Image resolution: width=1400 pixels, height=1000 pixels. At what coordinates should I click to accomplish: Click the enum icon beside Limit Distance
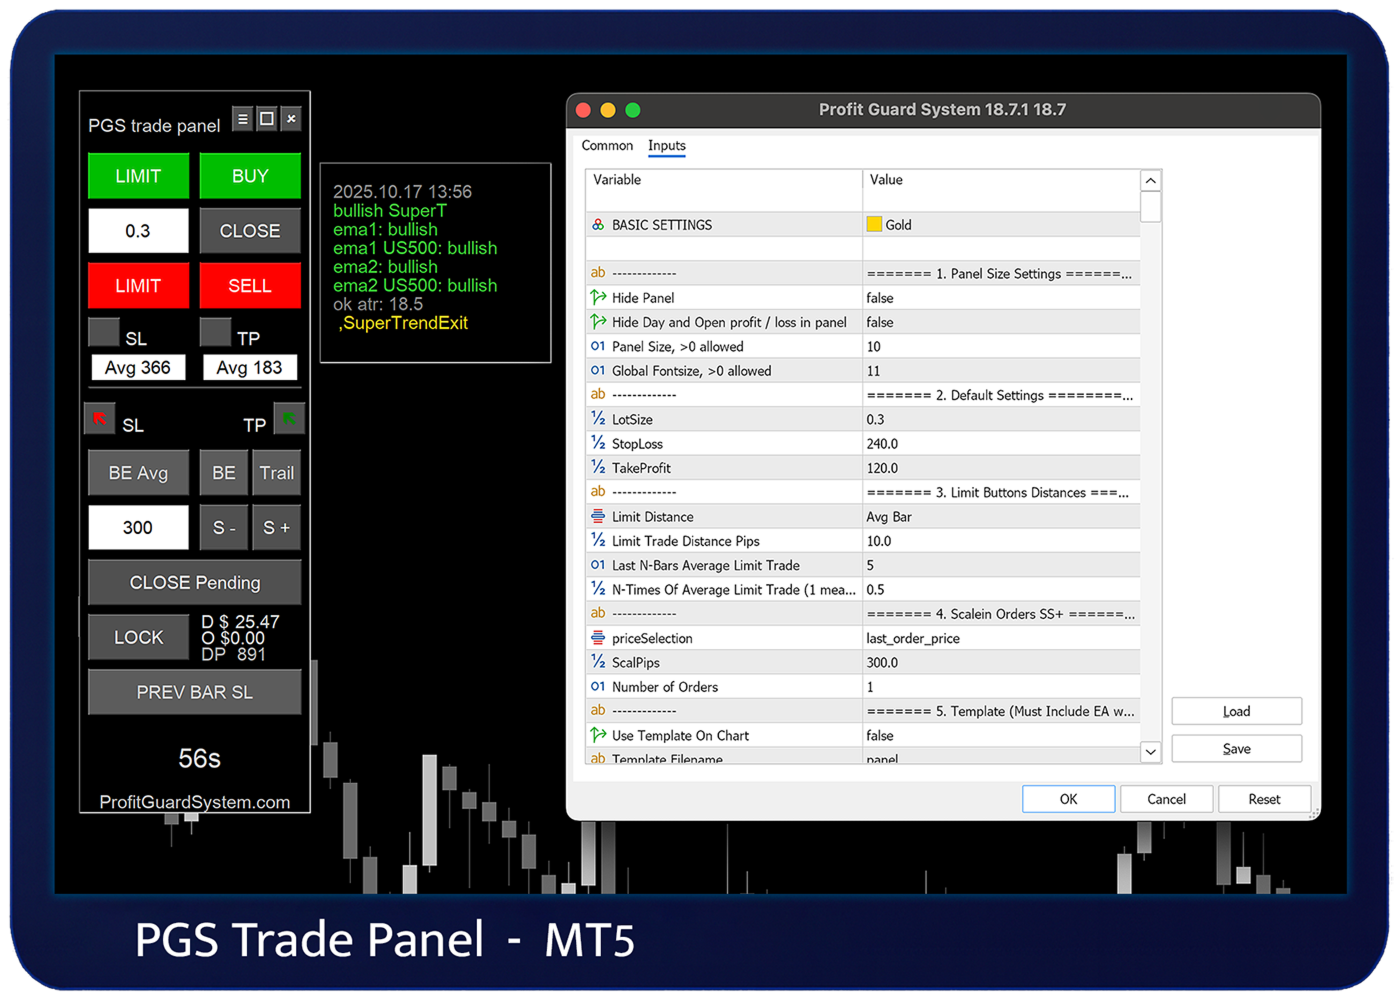pos(598,516)
